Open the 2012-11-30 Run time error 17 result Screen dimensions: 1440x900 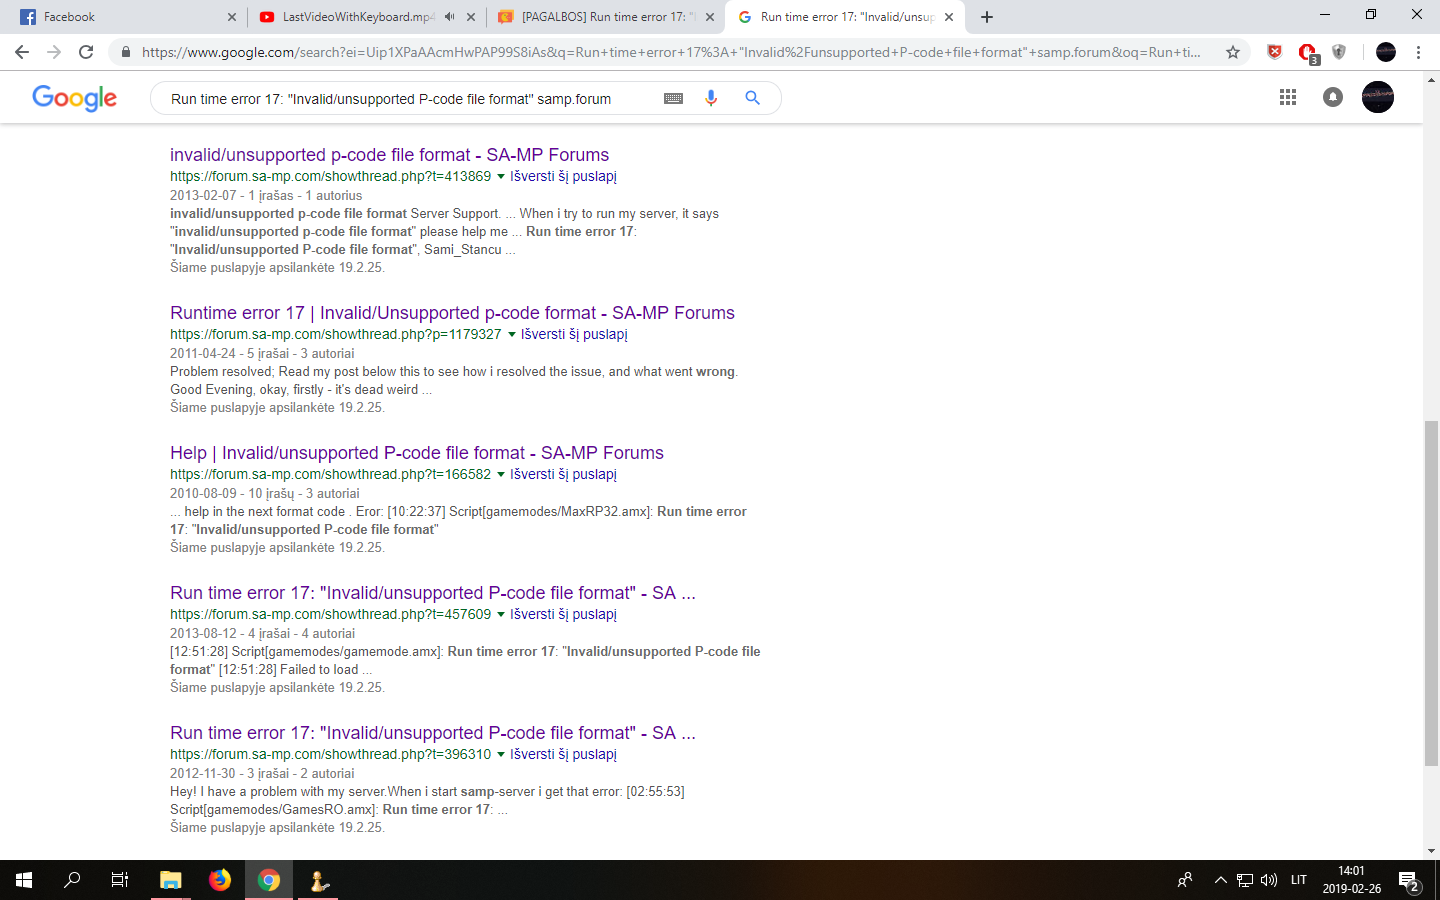[433, 733]
